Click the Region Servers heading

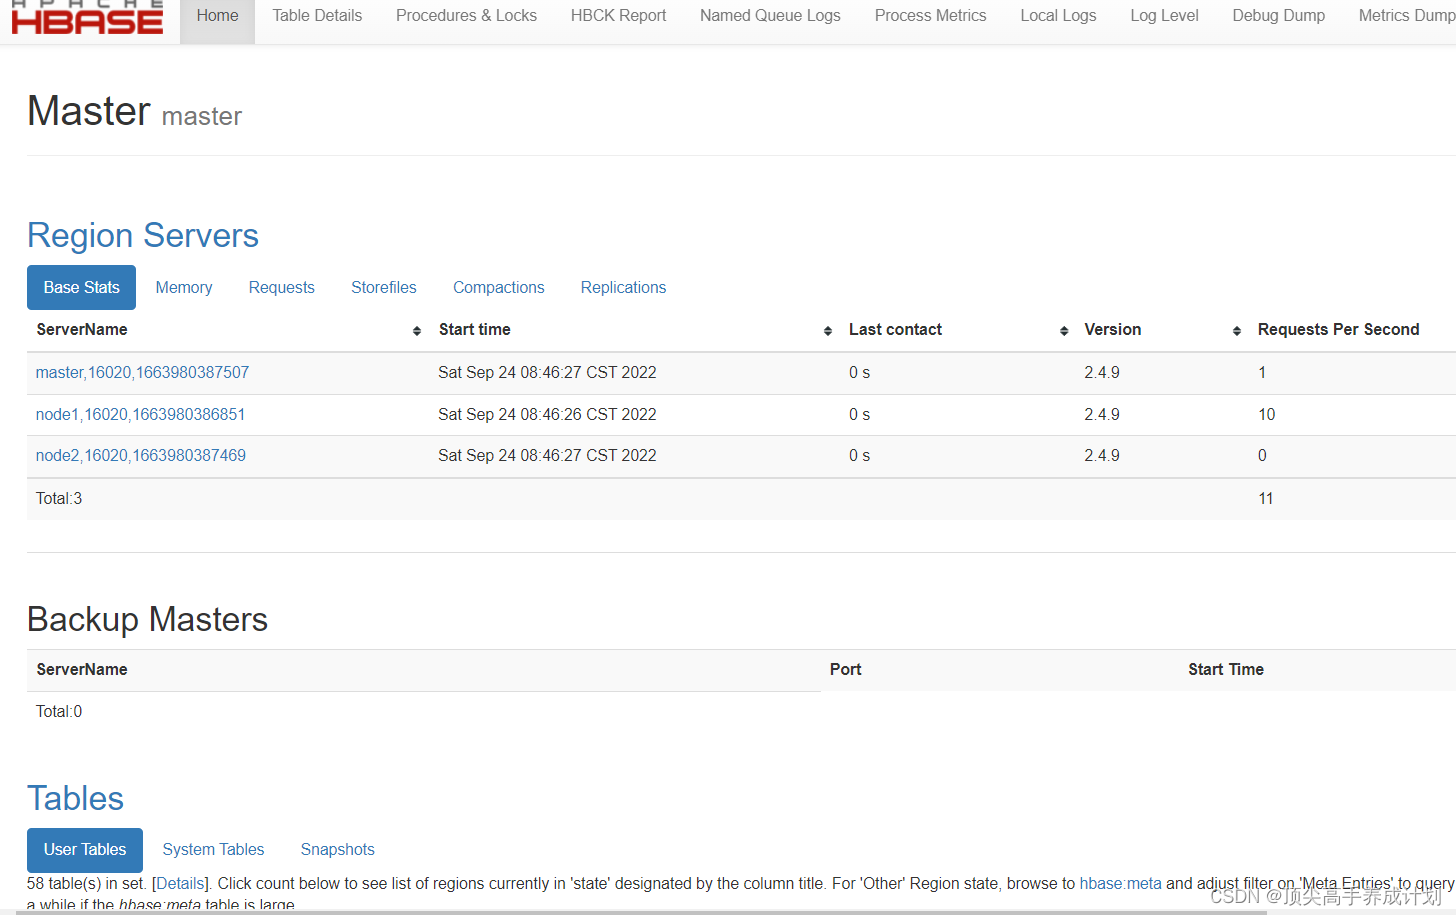point(143,235)
